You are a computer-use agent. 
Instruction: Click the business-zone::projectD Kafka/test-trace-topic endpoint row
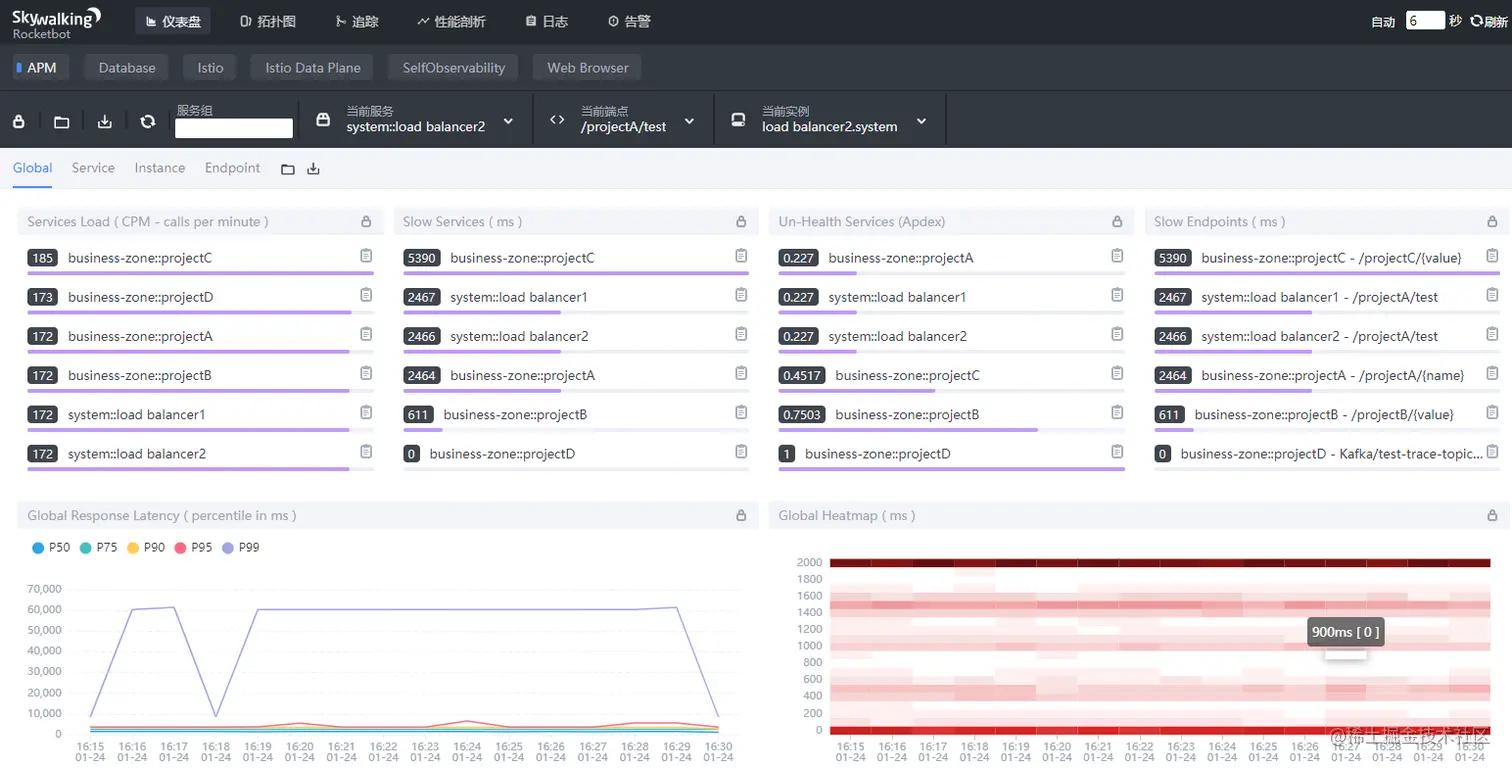click(1327, 455)
